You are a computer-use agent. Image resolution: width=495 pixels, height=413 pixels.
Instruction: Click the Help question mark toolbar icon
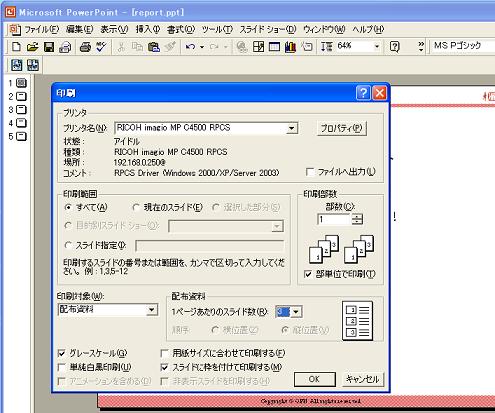(394, 47)
